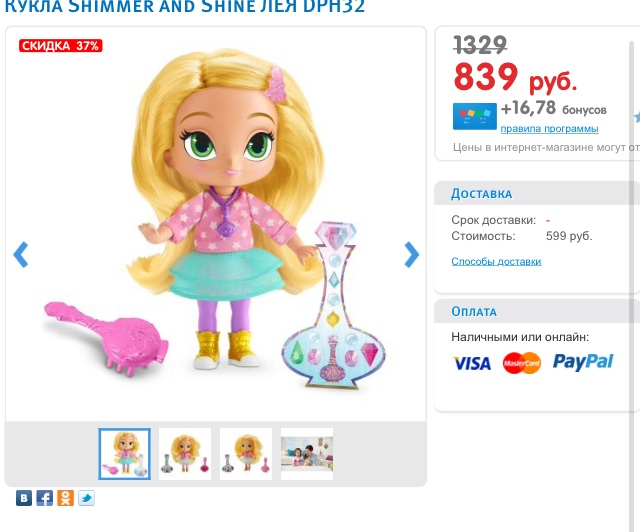Click the VISA payment logo

[x=472, y=362]
